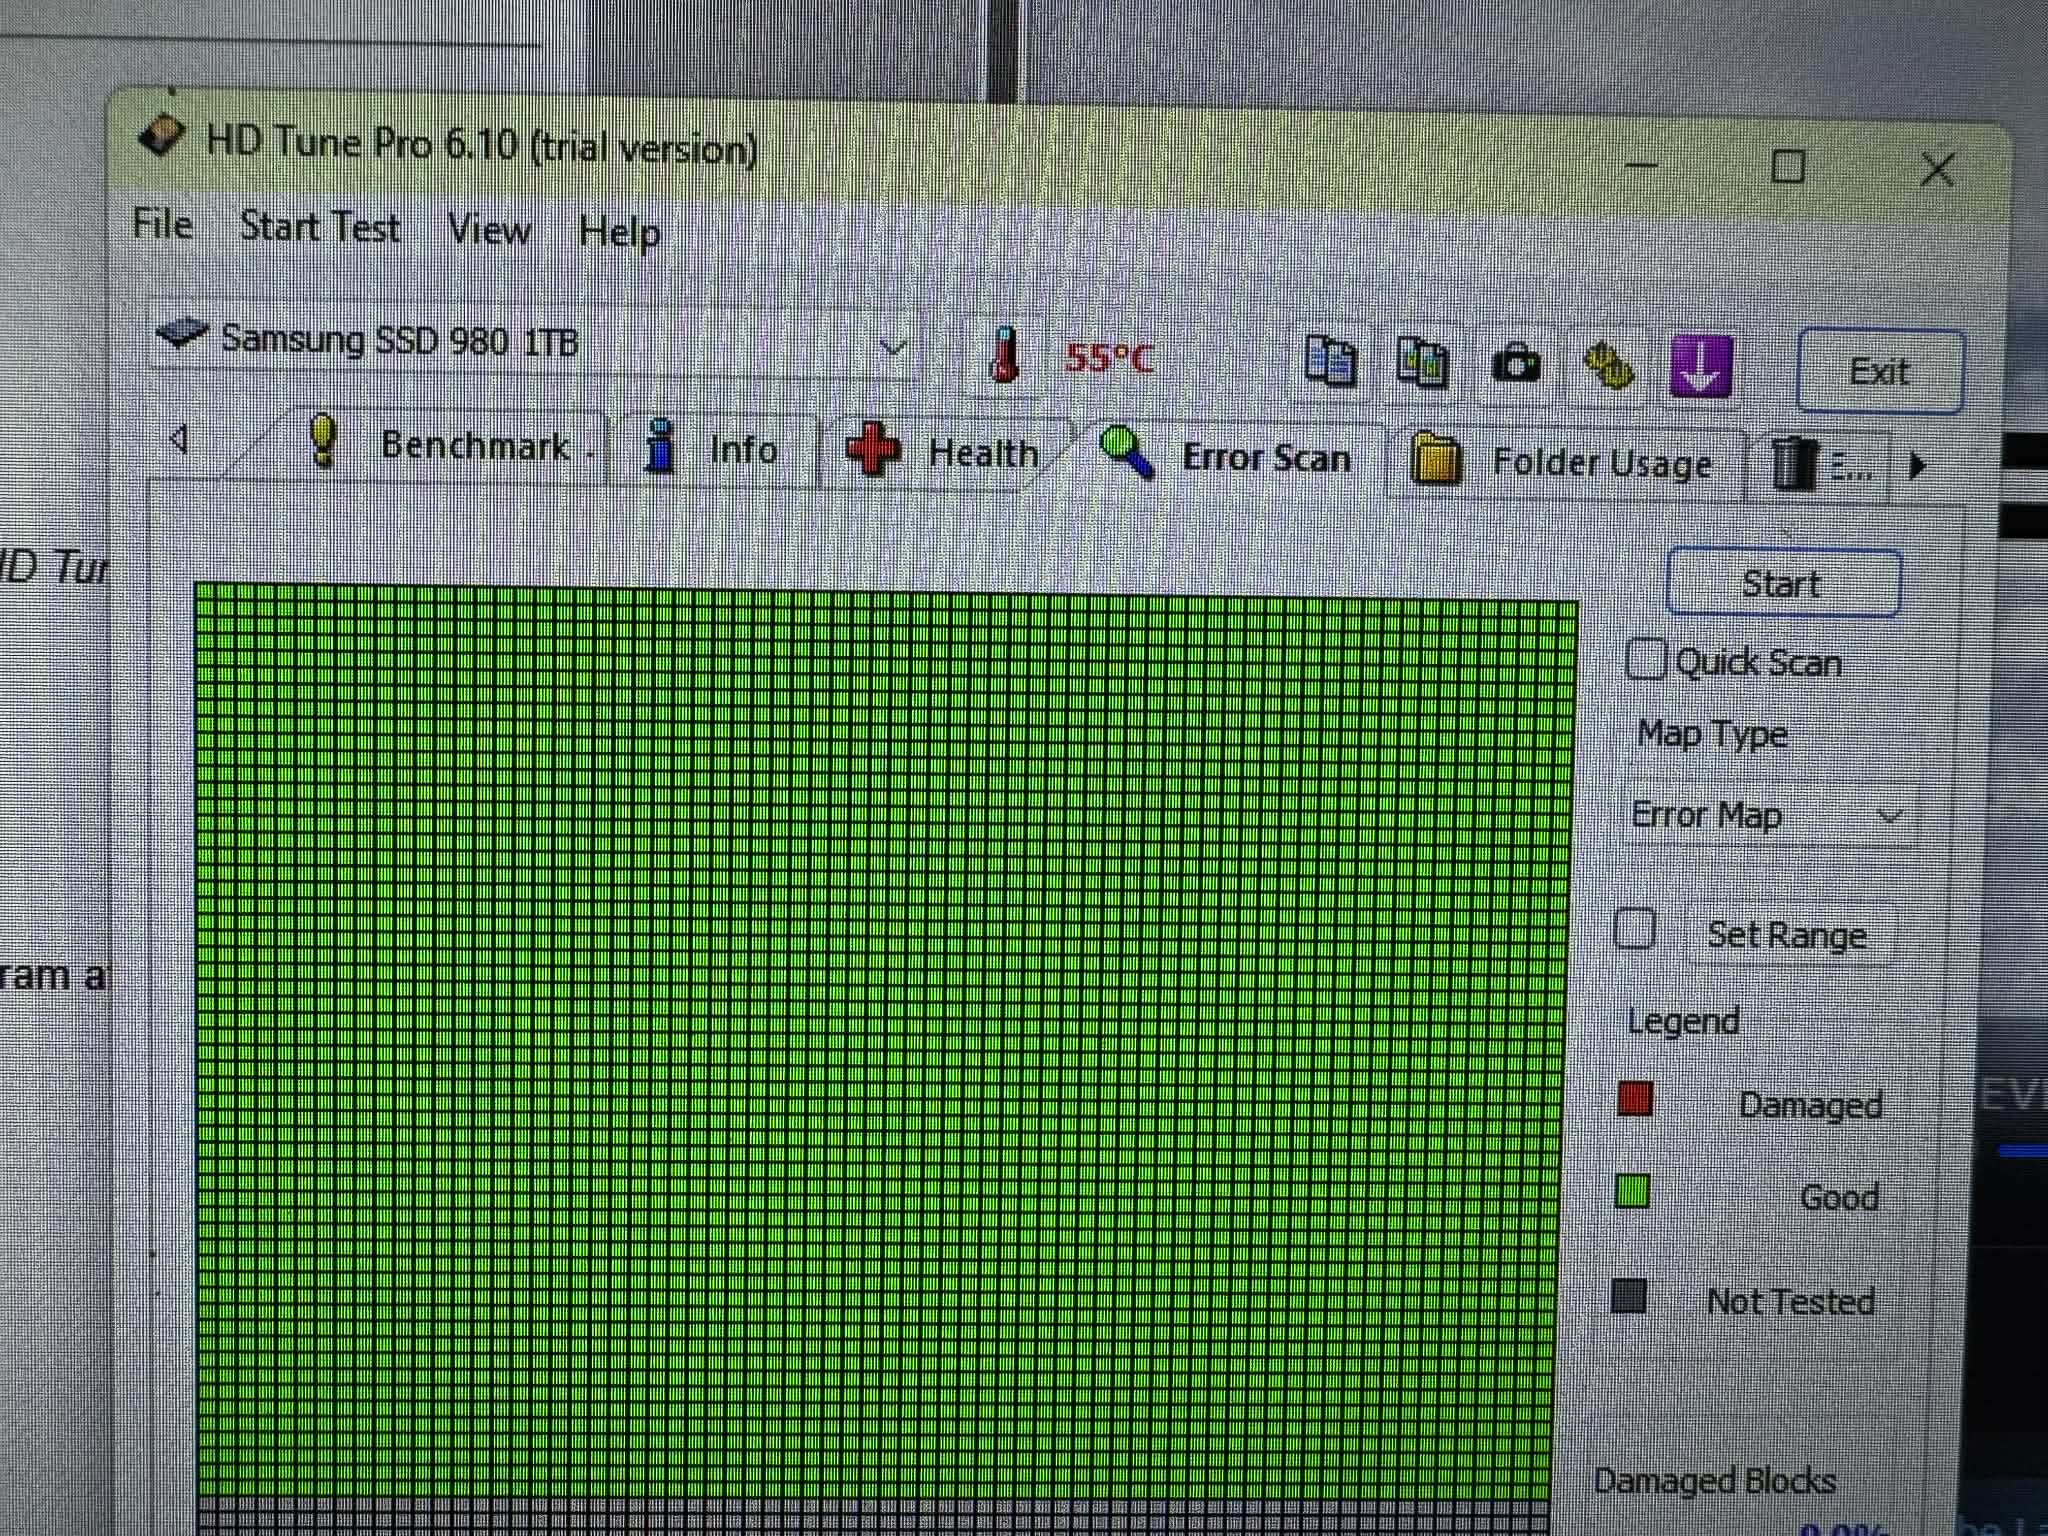Click the camera save screenshot icon
Screen dimensions: 2048x1536
(x=1515, y=364)
